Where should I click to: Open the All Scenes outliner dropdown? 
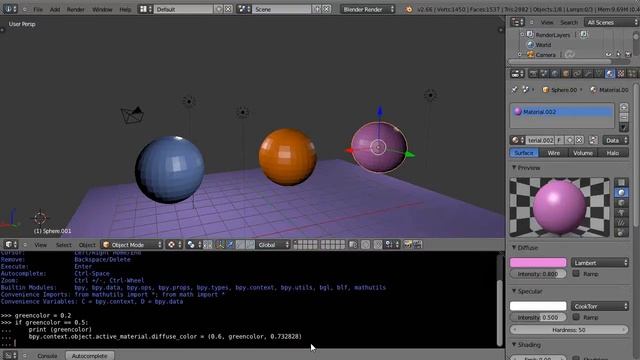pos(611,22)
